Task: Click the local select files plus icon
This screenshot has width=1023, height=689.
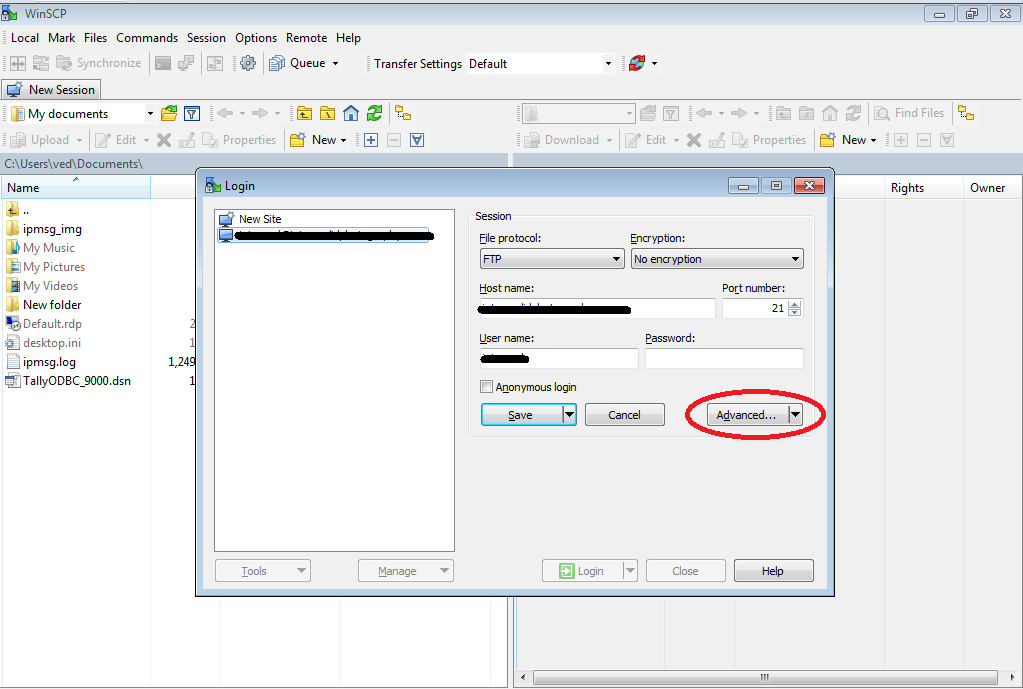Action: [371, 140]
